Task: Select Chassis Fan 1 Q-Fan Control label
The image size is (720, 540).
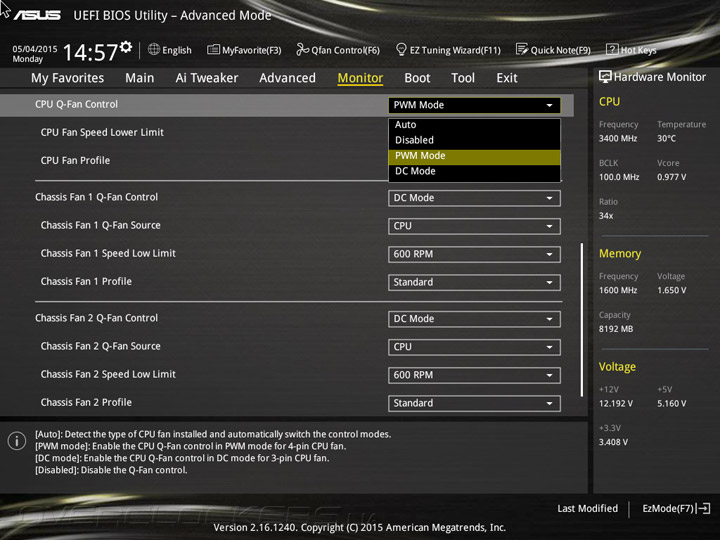Action: click(96, 197)
